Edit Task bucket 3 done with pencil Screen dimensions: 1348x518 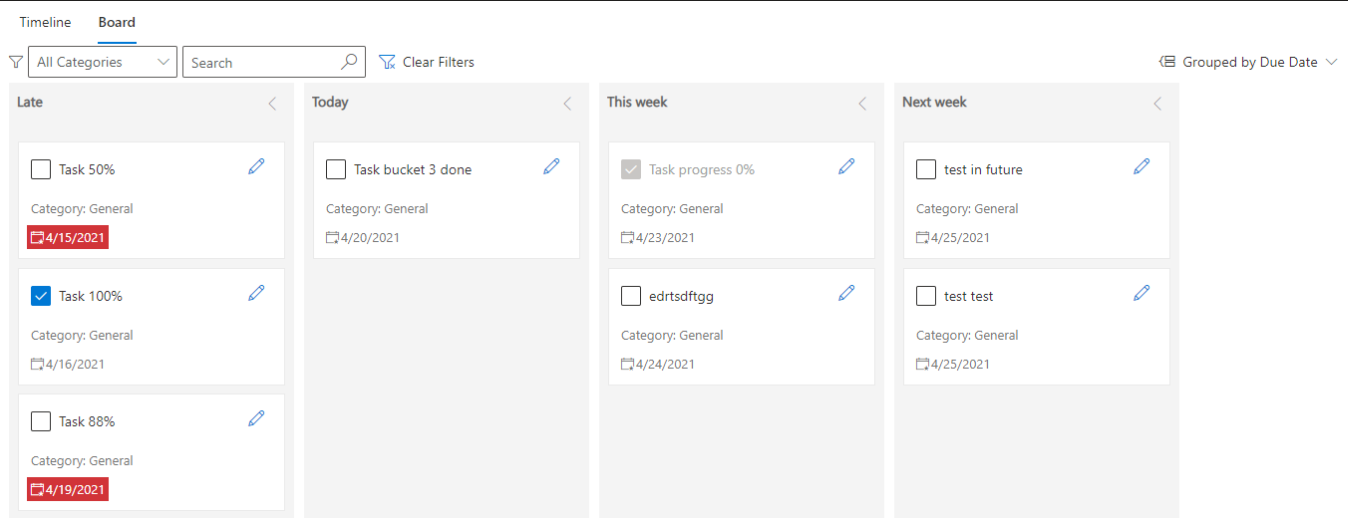(552, 167)
